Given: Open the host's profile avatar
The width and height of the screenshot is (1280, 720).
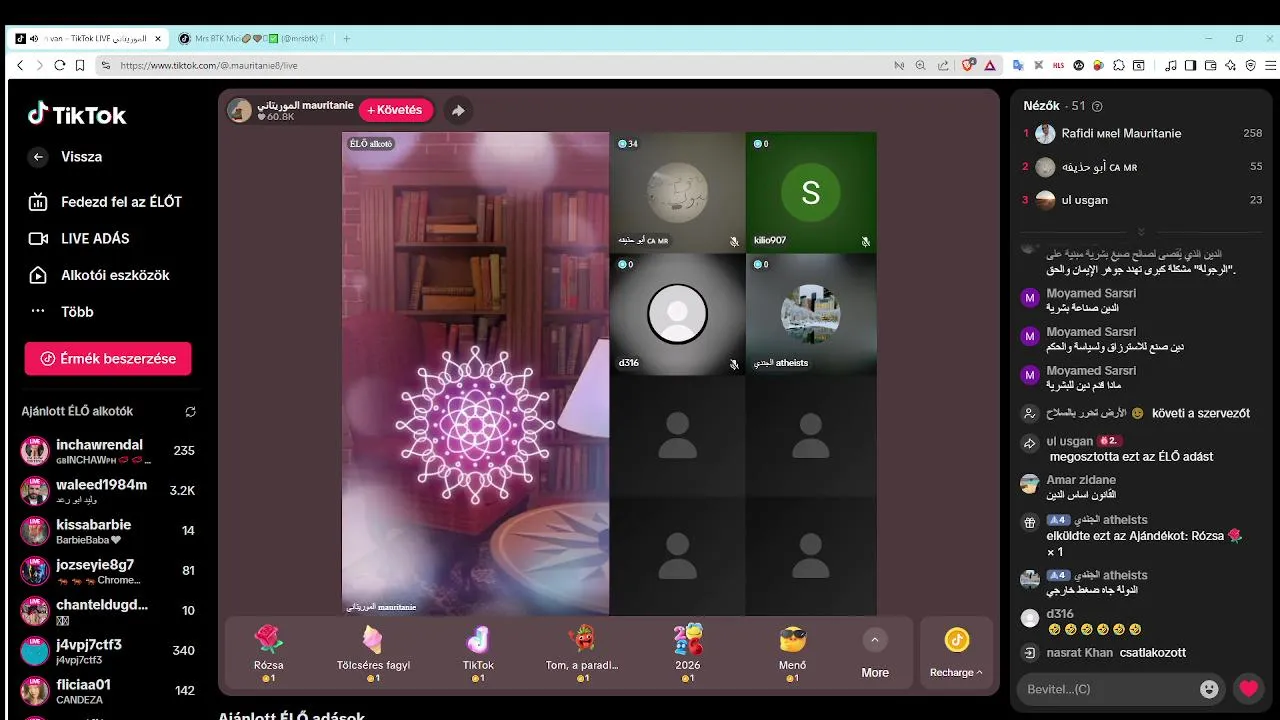Looking at the screenshot, I should [x=240, y=110].
